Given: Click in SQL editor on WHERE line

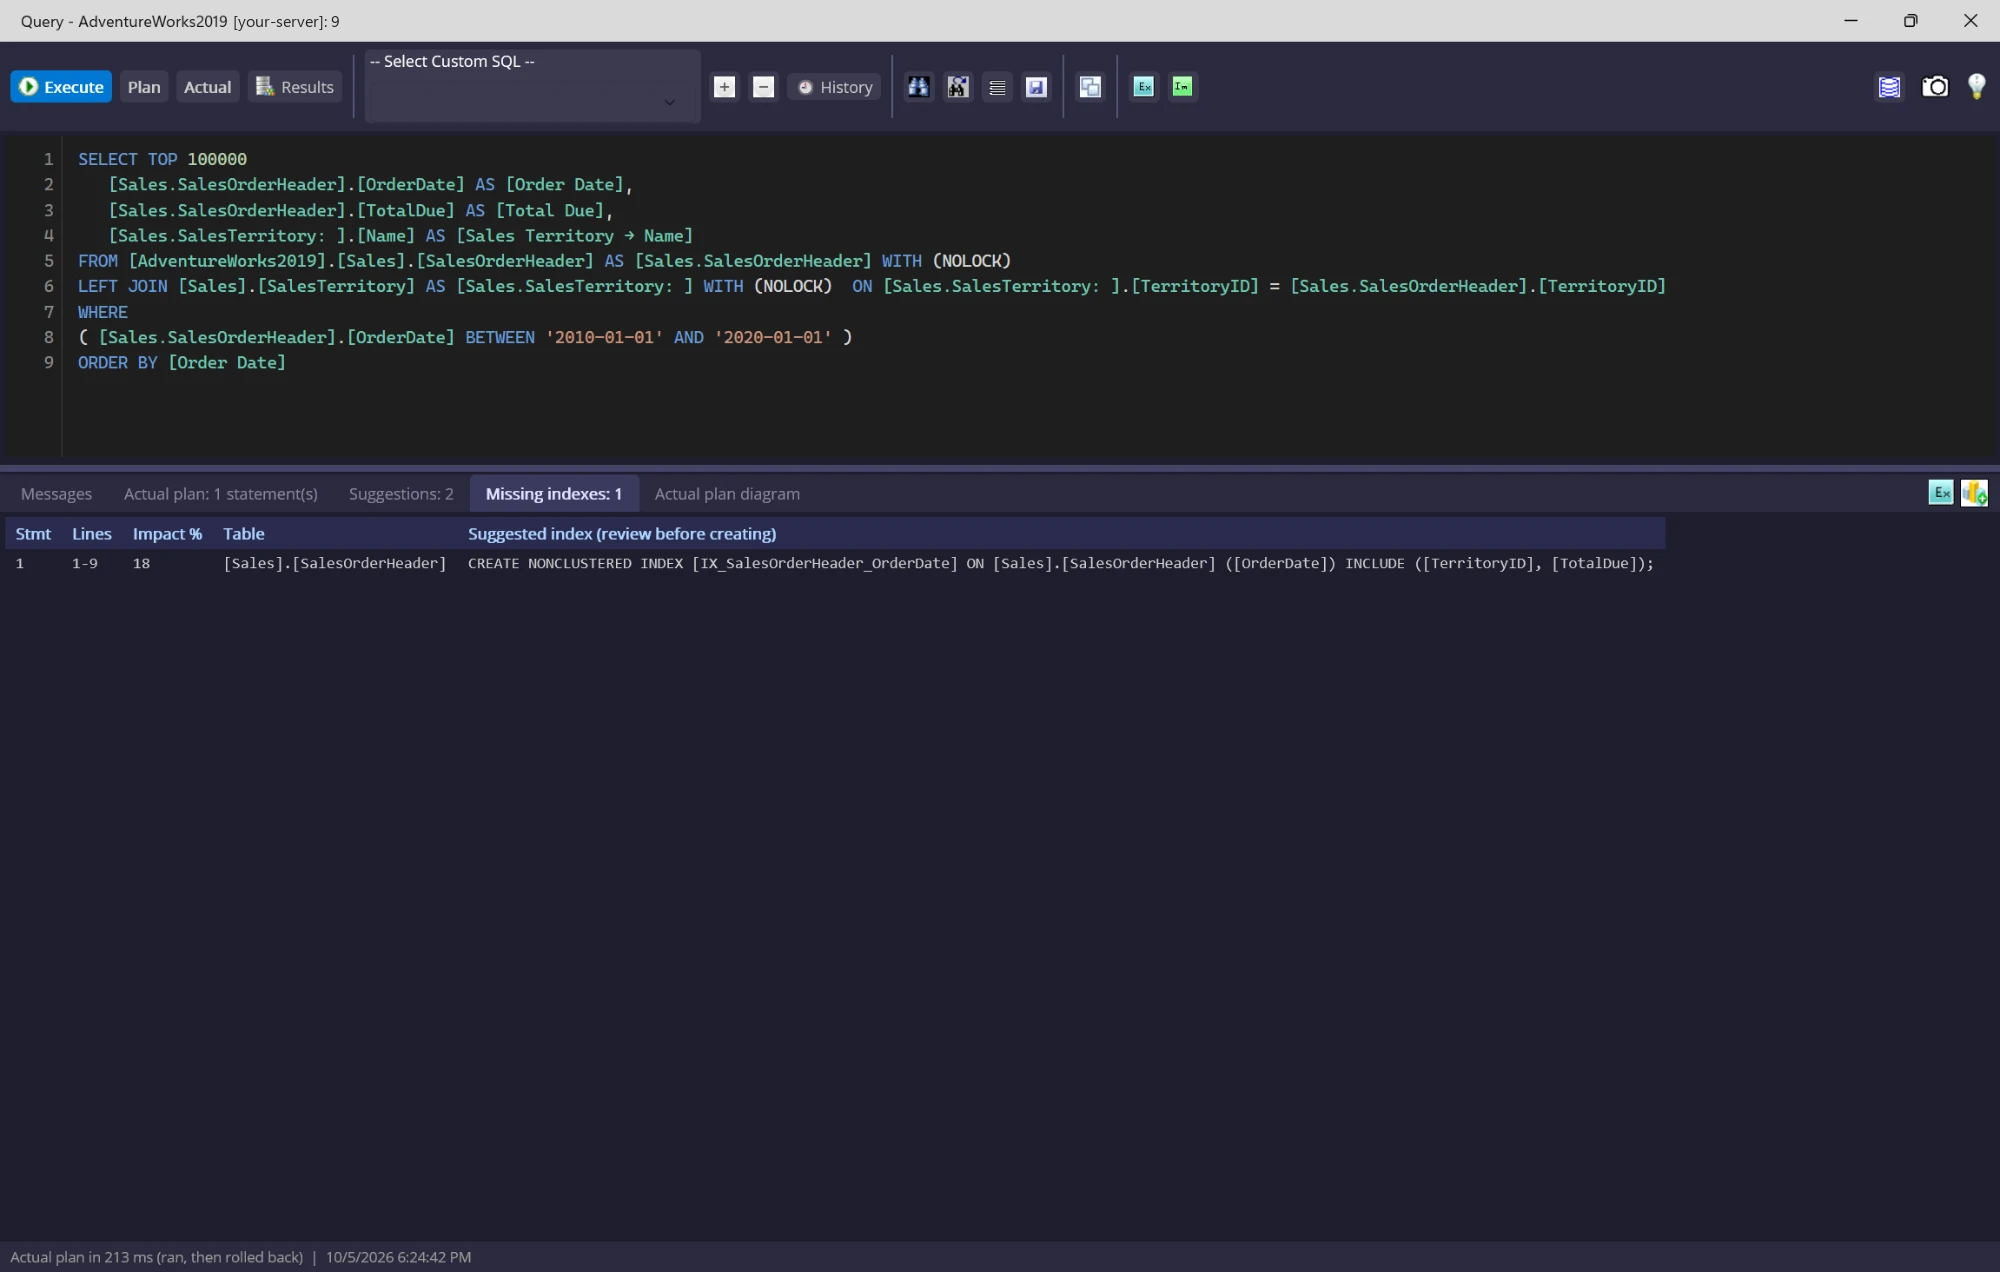Looking at the screenshot, I should [x=103, y=312].
